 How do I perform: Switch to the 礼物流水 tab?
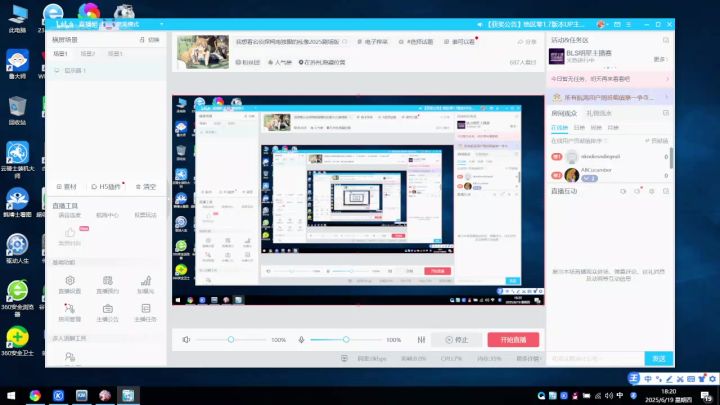pos(599,113)
